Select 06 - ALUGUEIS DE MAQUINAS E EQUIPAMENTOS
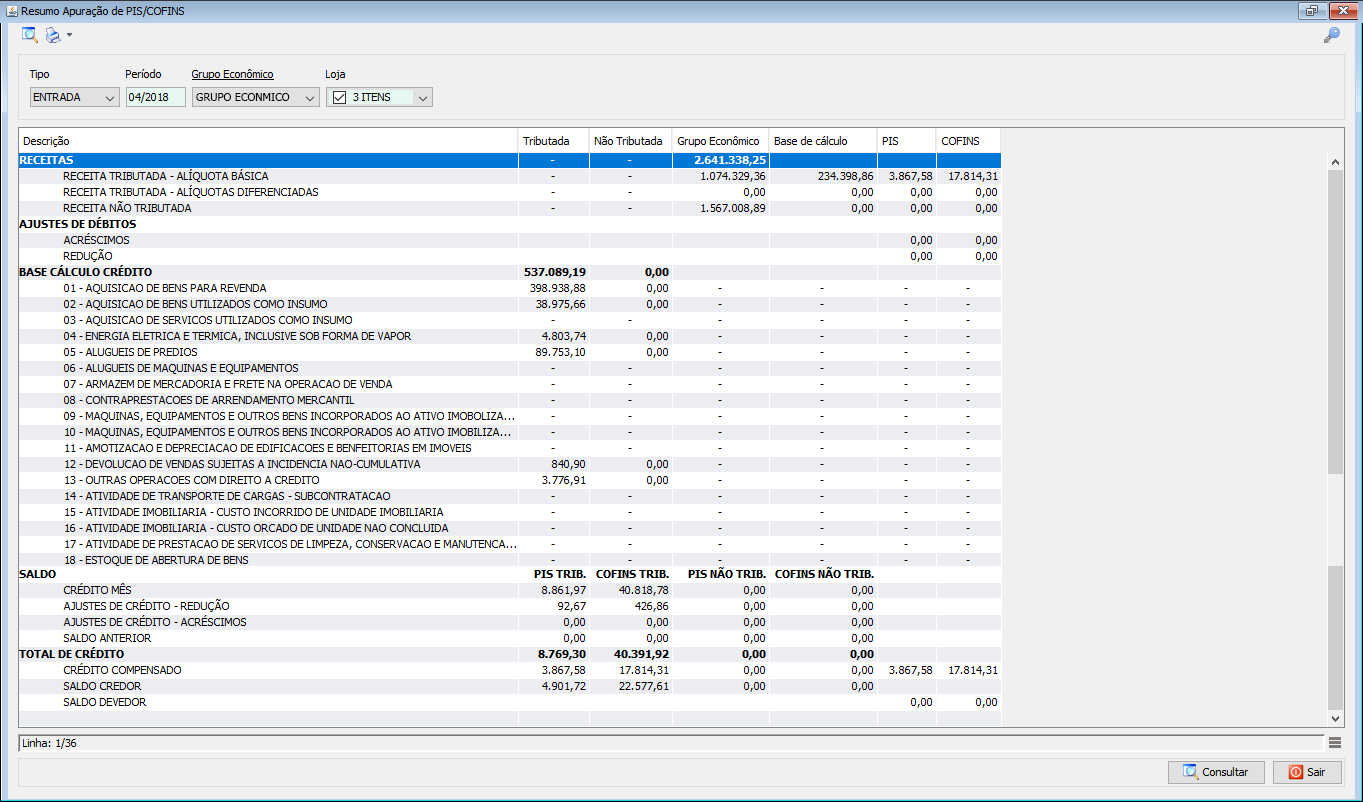The width and height of the screenshot is (1363, 802). (x=510, y=368)
